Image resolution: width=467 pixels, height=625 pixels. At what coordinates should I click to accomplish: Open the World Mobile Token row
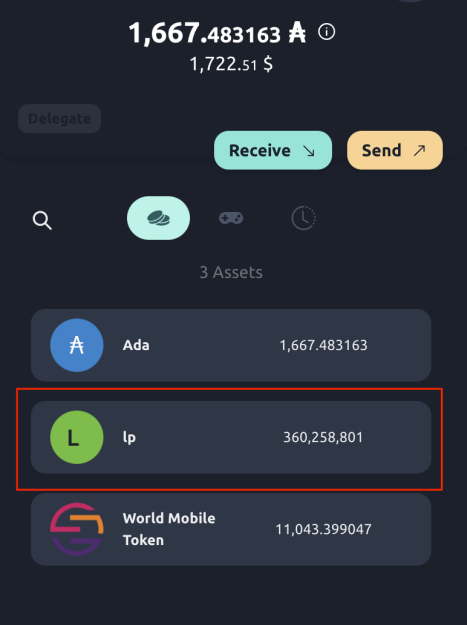231,529
